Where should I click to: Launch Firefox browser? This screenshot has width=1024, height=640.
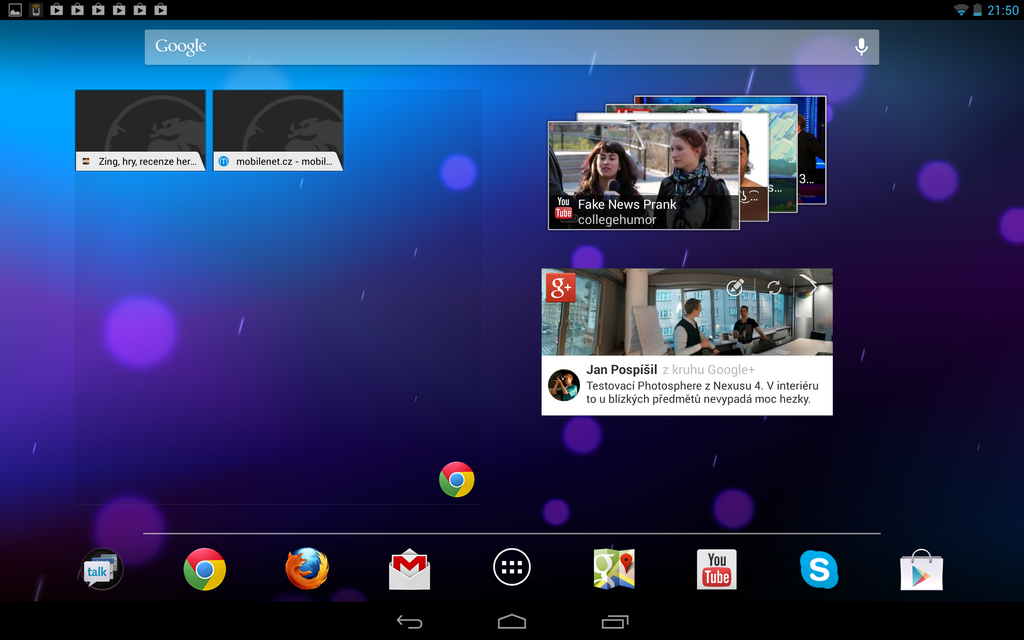pos(306,568)
